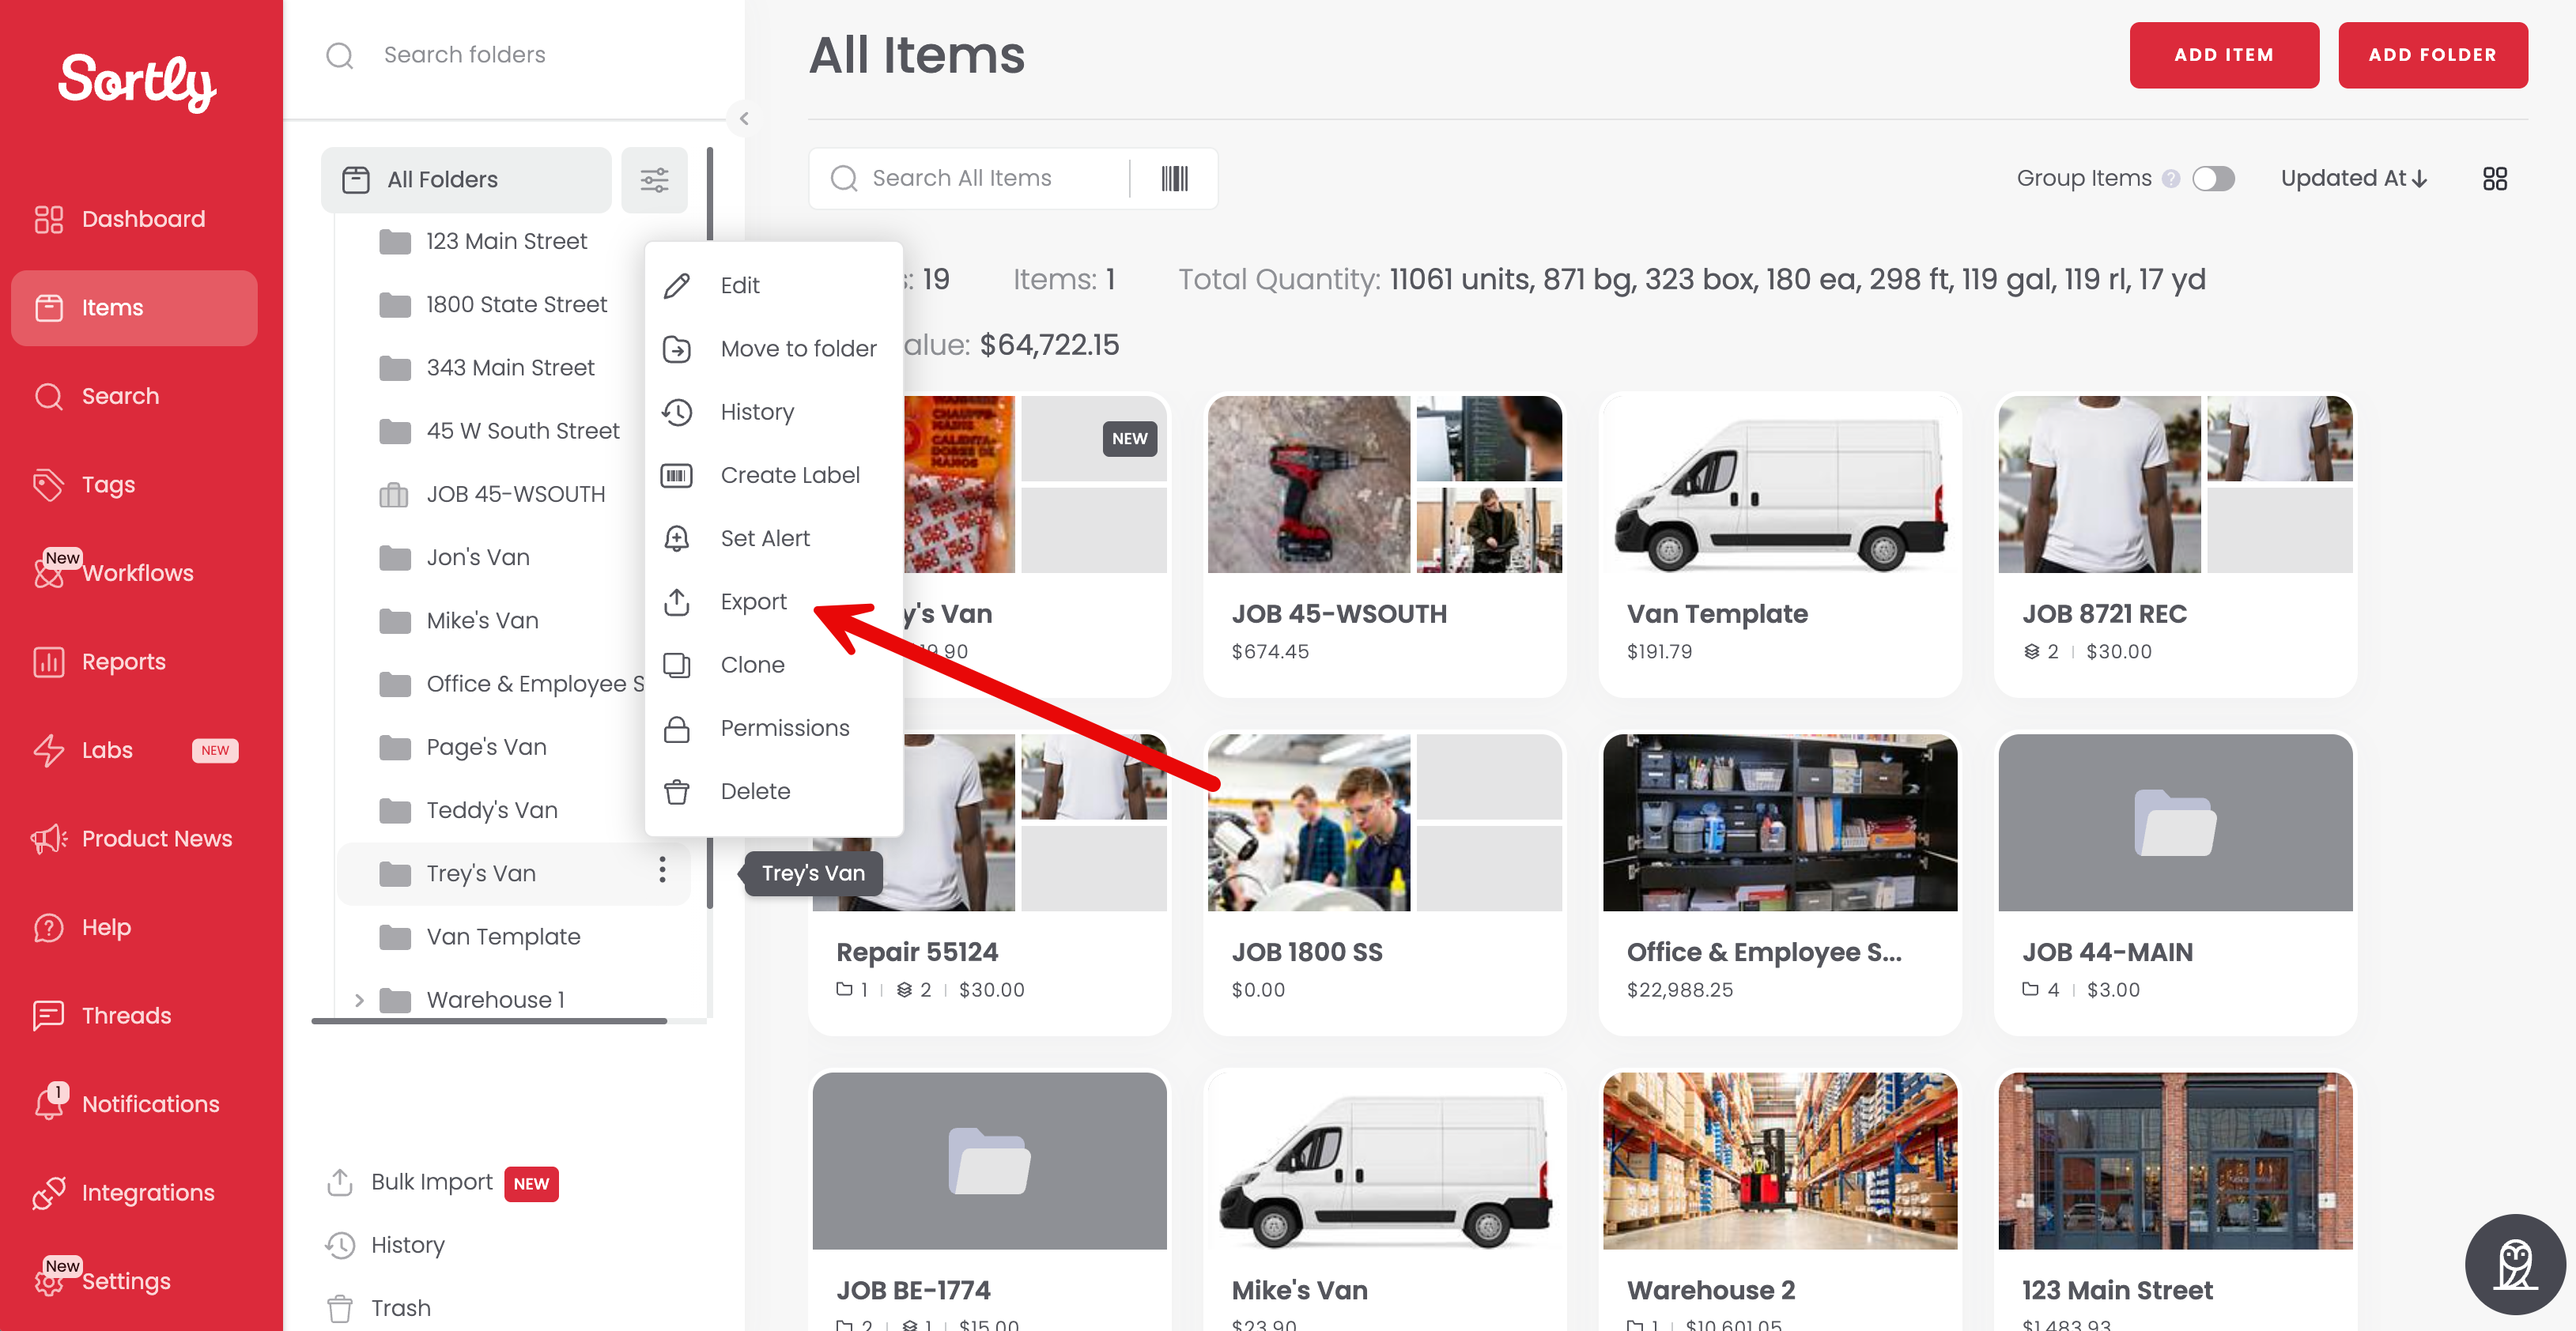Viewport: 2576px width, 1331px height.
Task: Choose Clone from the menu
Action: [x=774, y=665]
